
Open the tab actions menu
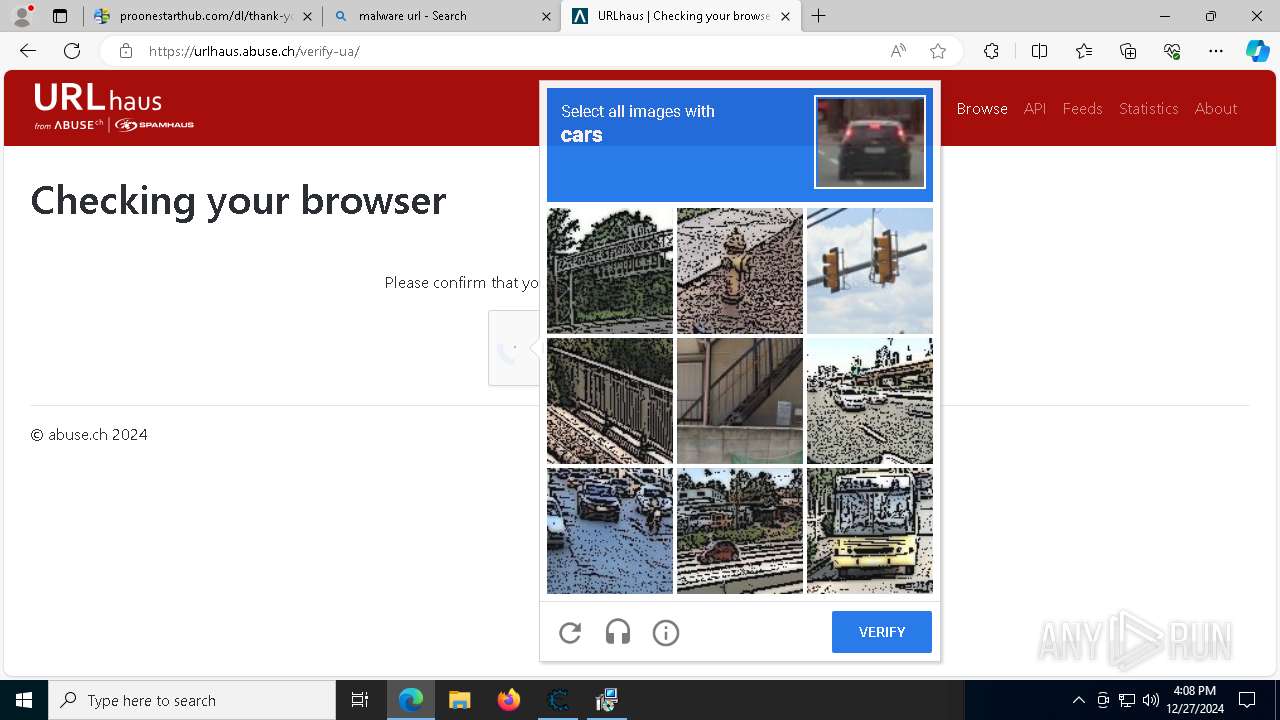click(60, 16)
